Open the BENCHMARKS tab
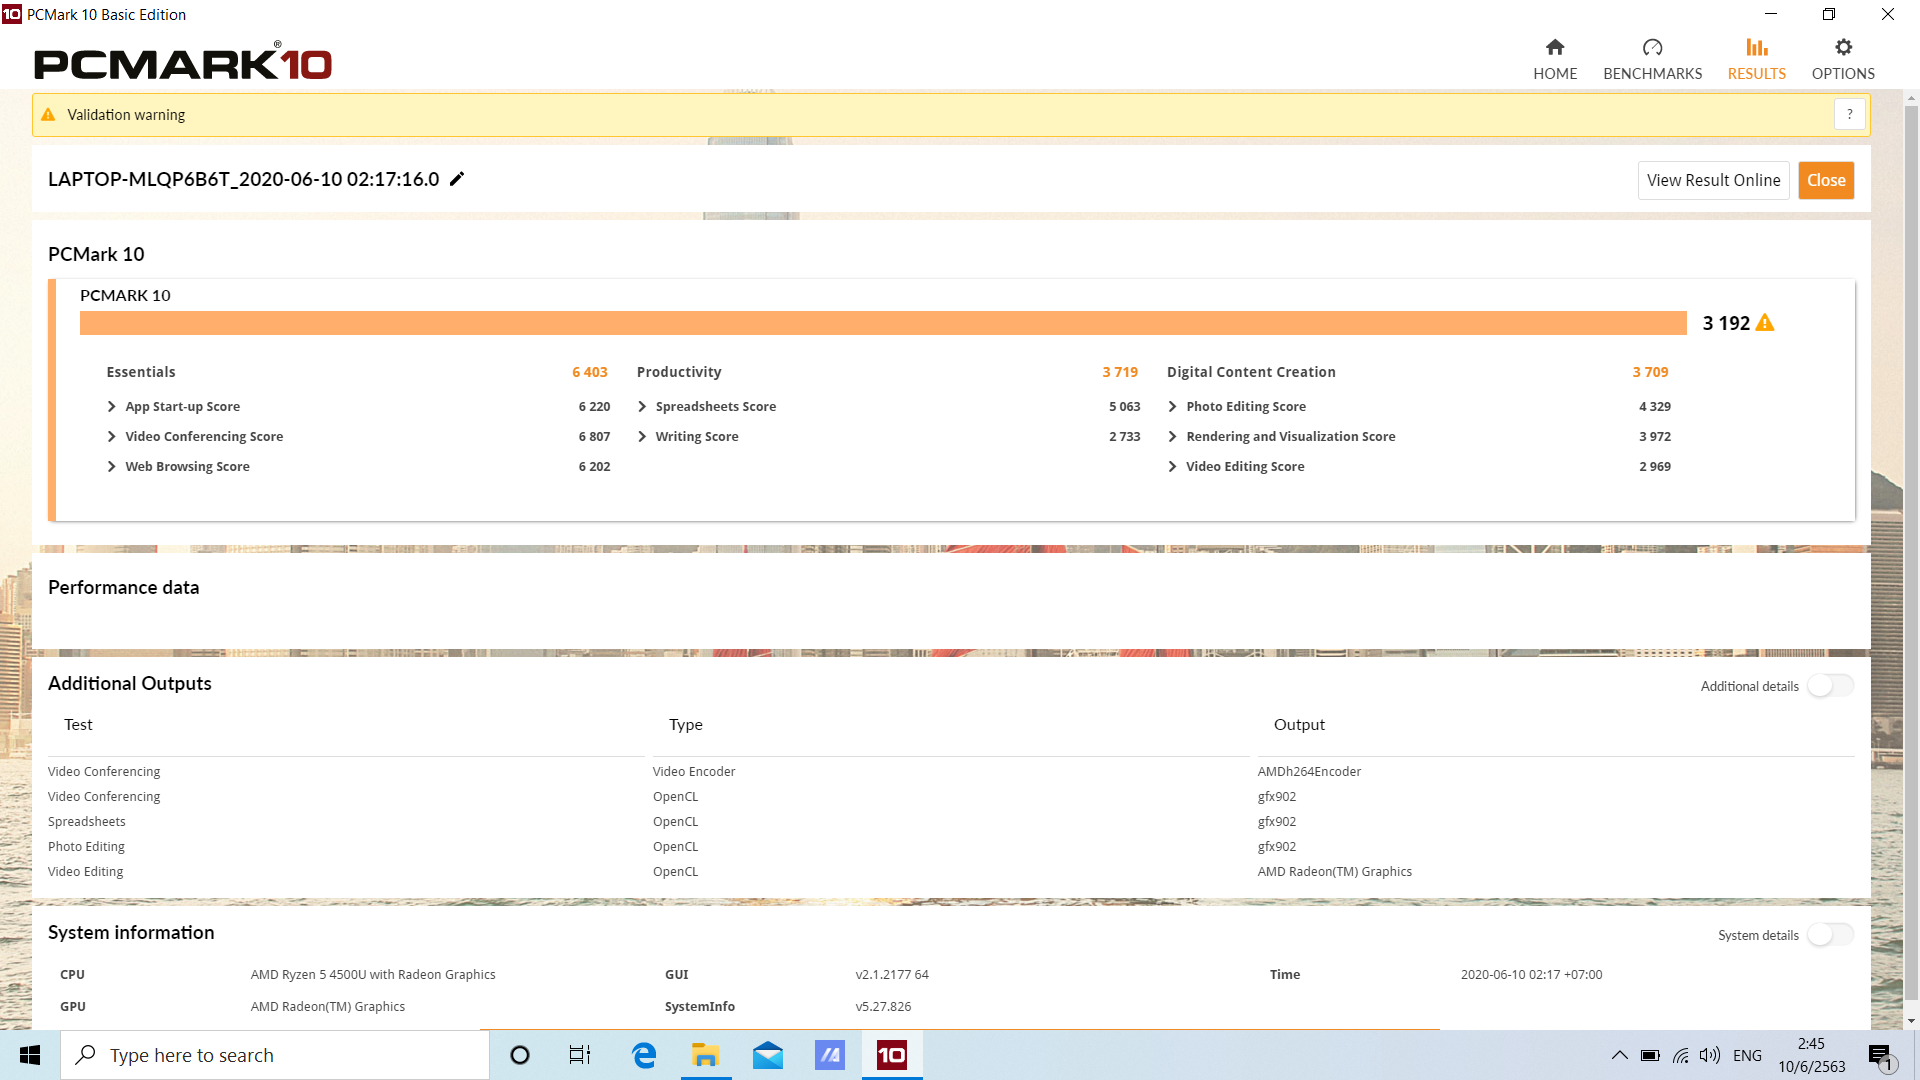The height and width of the screenshot is (1080, 1920). pyautogui.click(x=1652, y=60)
